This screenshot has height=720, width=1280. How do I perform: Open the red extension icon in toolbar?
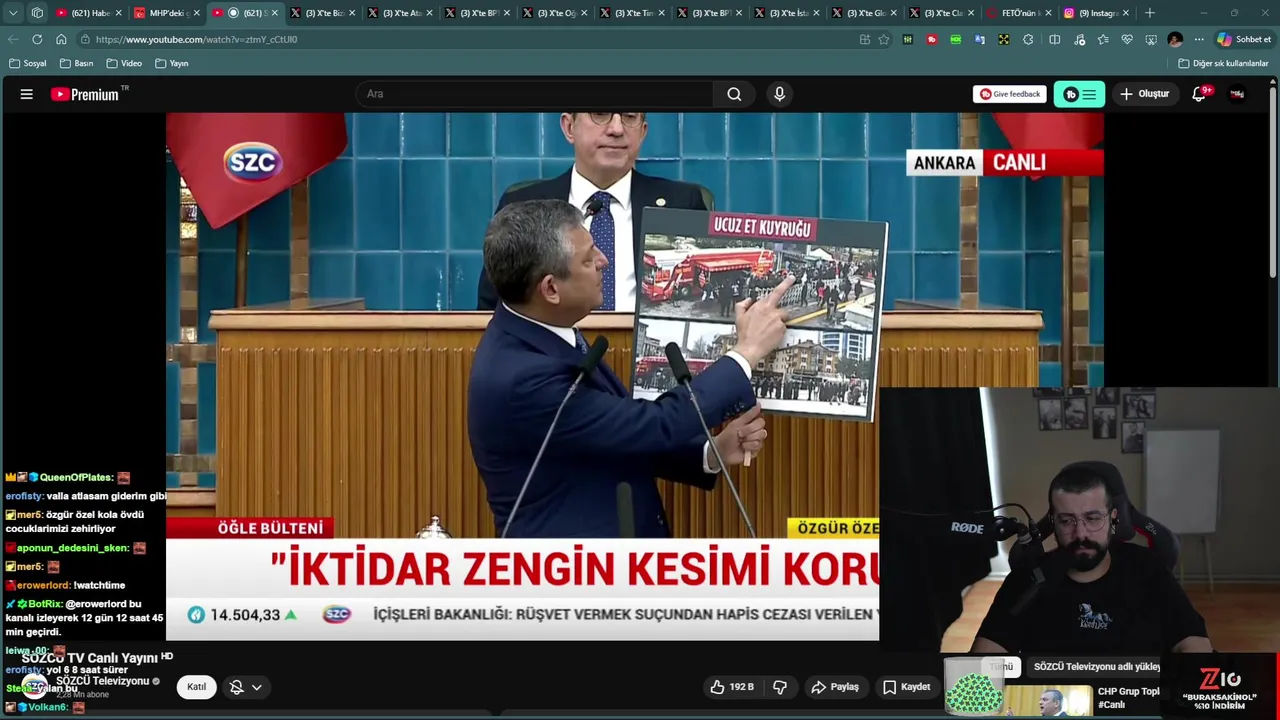pos(932,39)
